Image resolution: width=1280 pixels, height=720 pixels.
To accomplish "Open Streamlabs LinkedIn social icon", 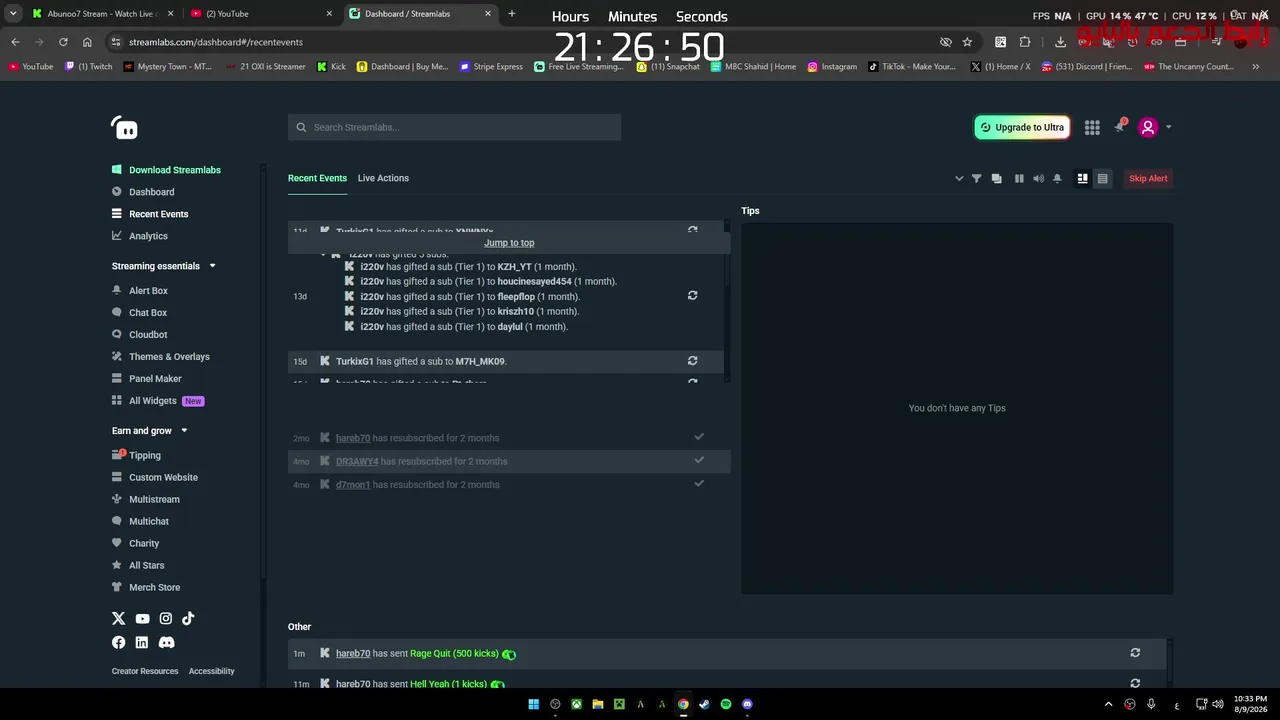I will click(x=142, y=642).
